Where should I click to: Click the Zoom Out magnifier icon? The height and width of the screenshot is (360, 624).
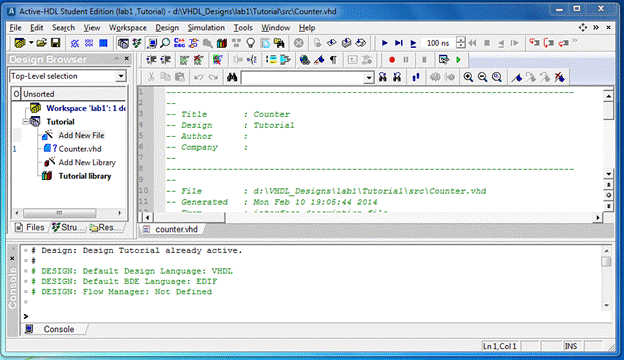click(x=482, y=77)
